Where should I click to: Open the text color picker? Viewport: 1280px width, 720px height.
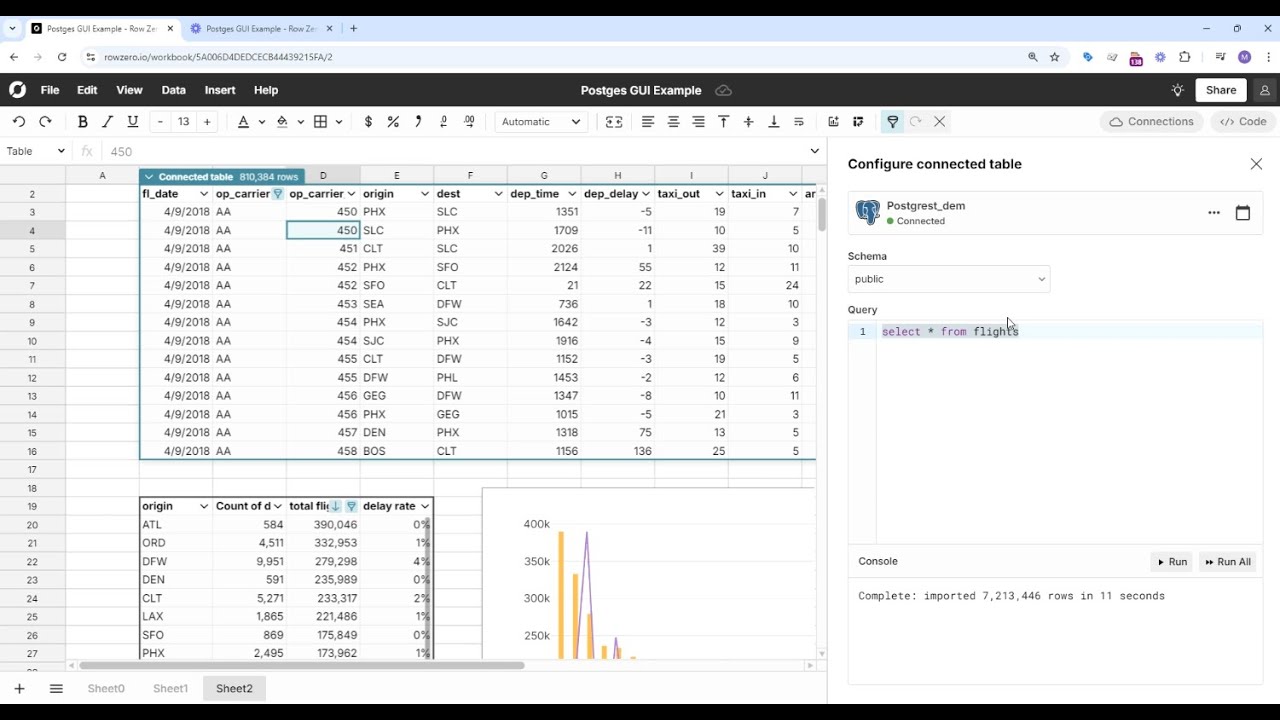pos(243,122)
